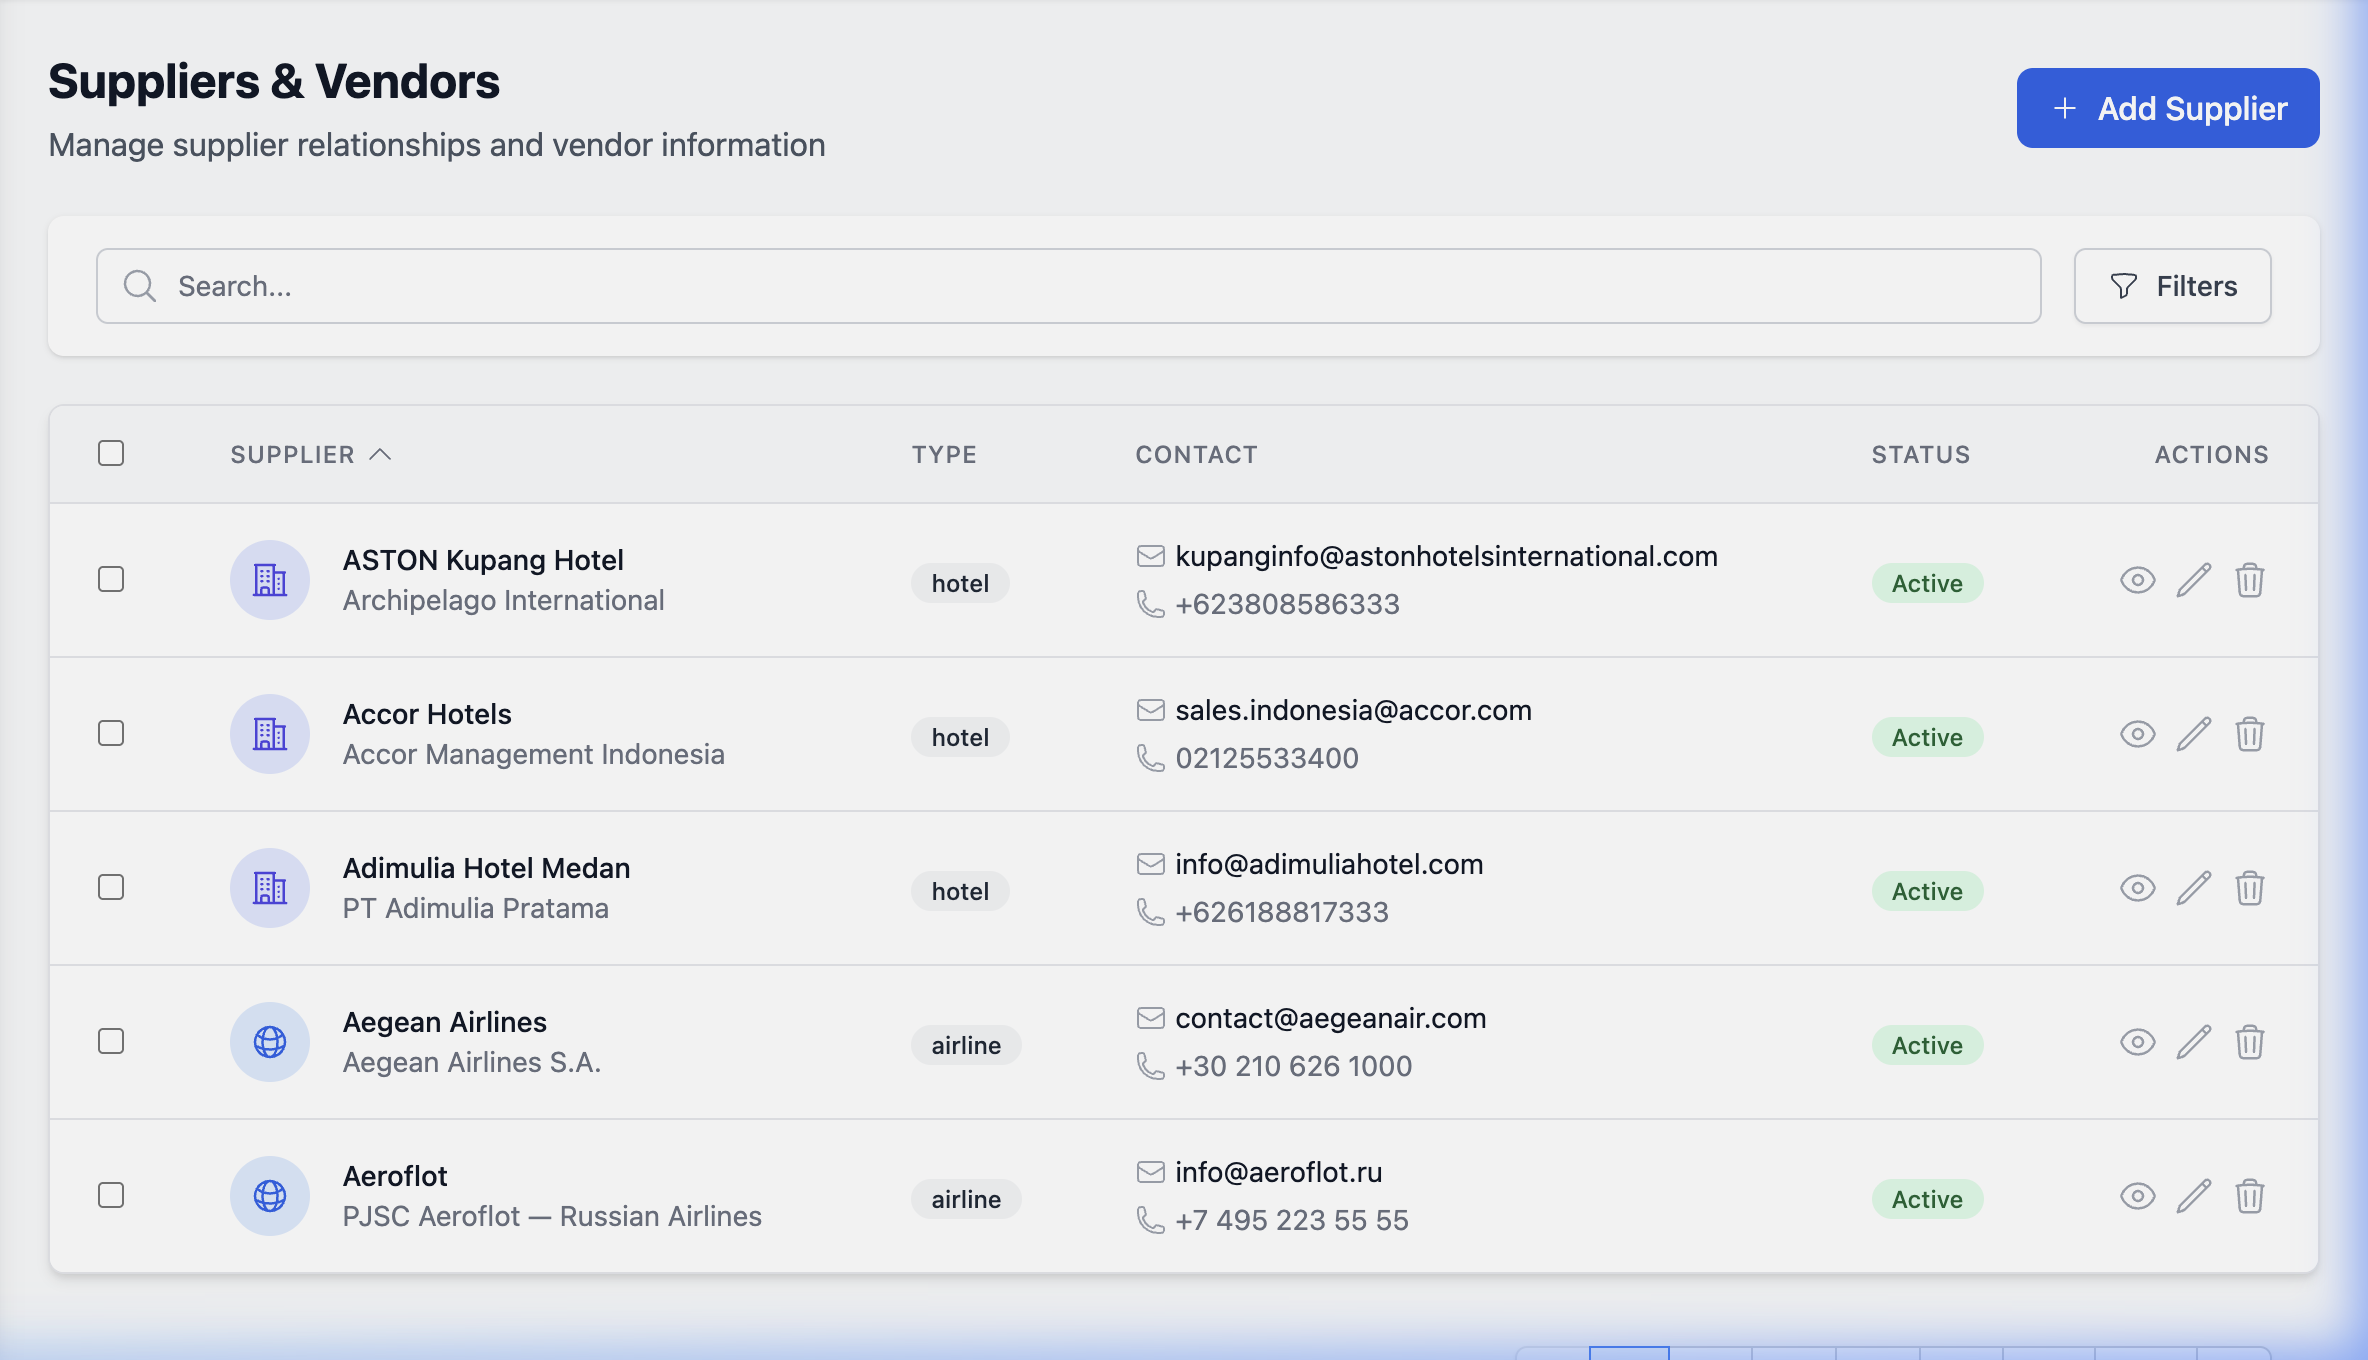Click the email icon for Adimulia Hotel Medan
The image size is (2368, 1360).
point(1151,864)
